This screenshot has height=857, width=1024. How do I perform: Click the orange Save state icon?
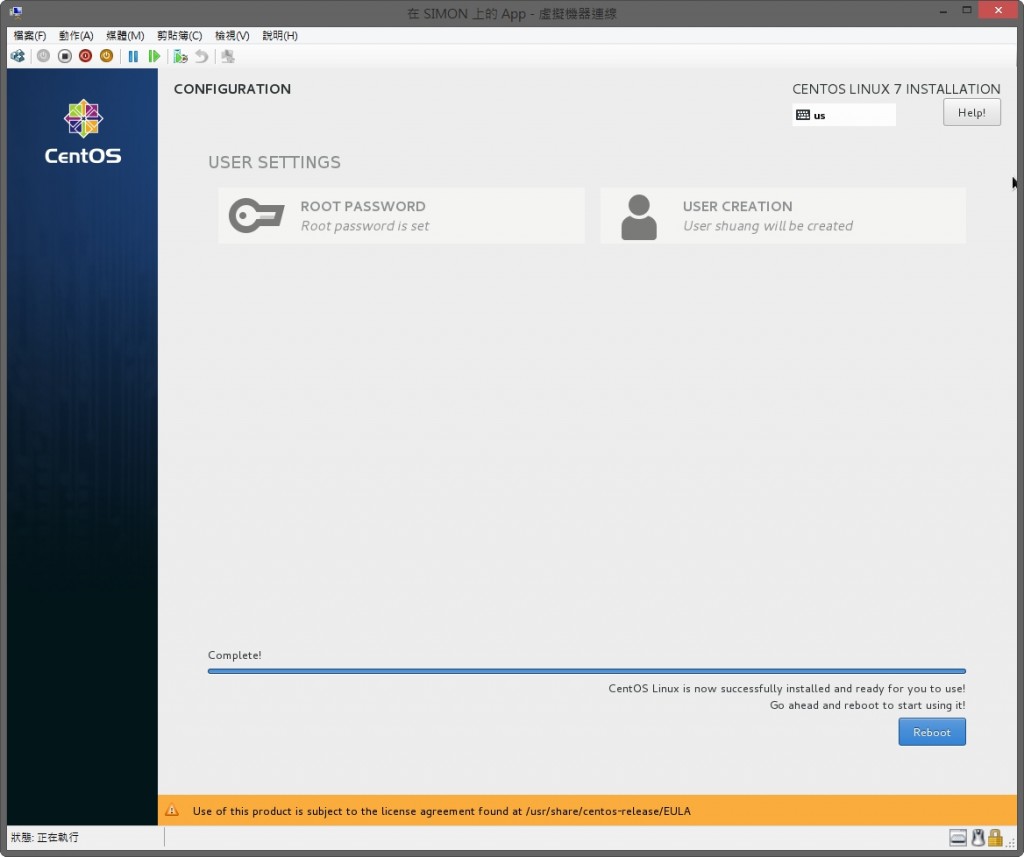[106, 56]
